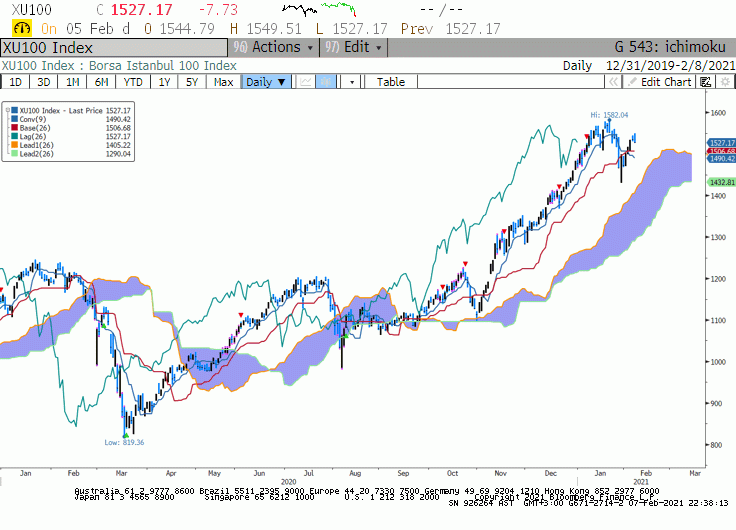This screenshot has width=736, height=530.
Task: Click the Conv(9) blue color swatch
Action: (x=15, y=119)
